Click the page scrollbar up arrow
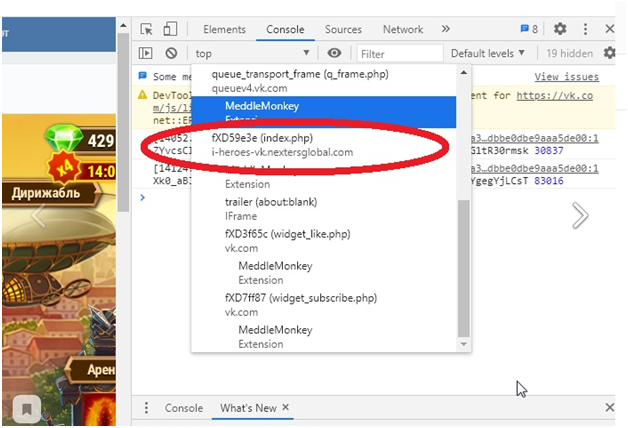Screen dimensions: 628x428 pyautogui.click(x=123, y=26)
